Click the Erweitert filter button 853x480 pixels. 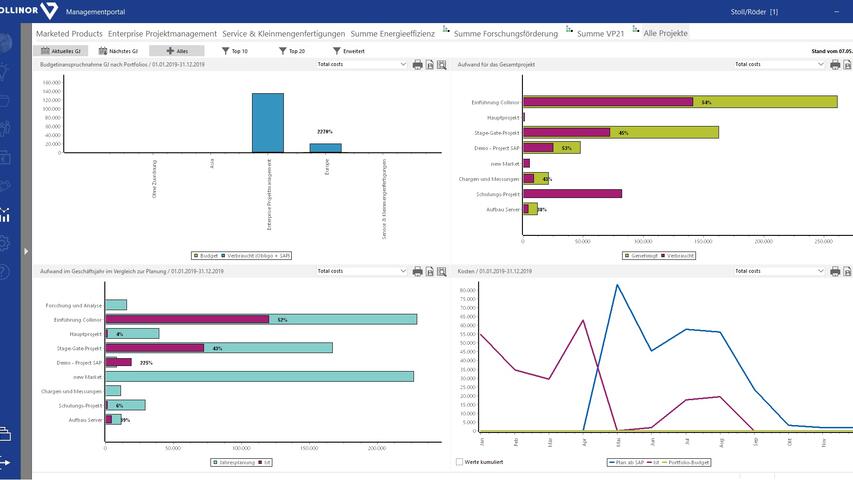[x=348, y=50]
